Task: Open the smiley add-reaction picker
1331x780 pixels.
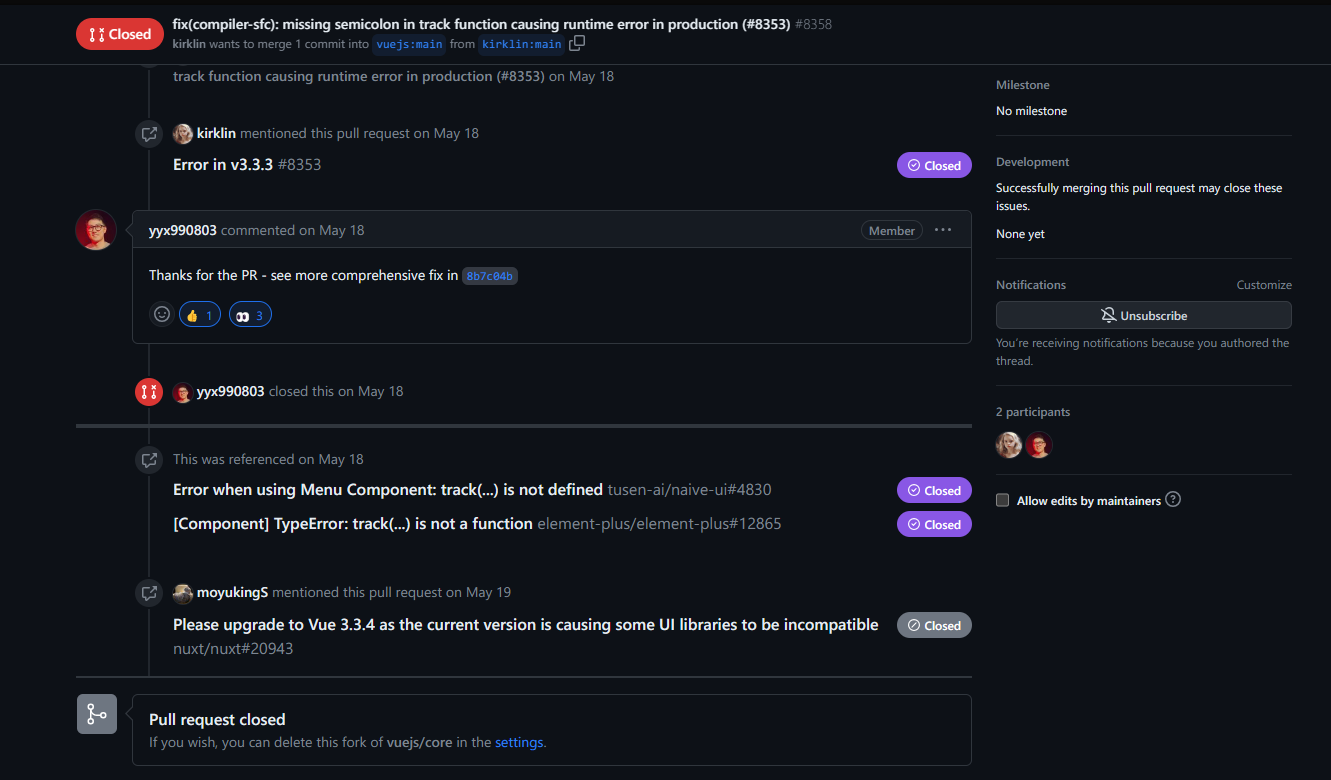Action: 162,314
